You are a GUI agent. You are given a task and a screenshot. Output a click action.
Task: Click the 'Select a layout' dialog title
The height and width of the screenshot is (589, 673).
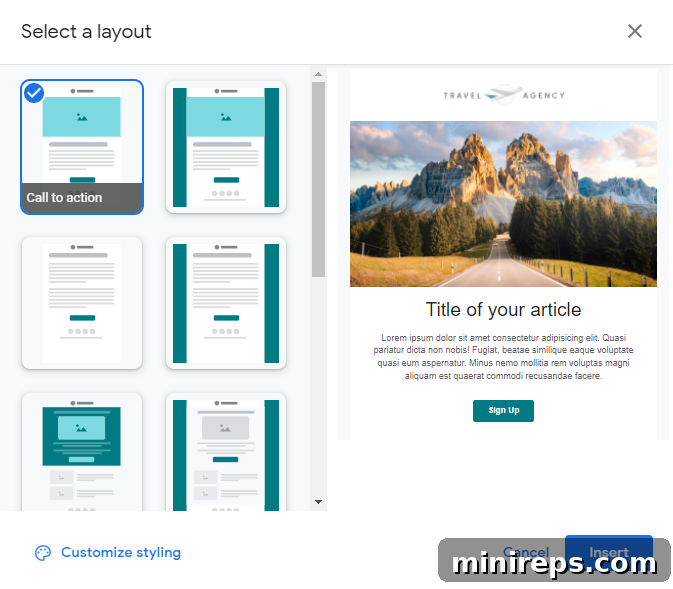(x=86, y=32)
